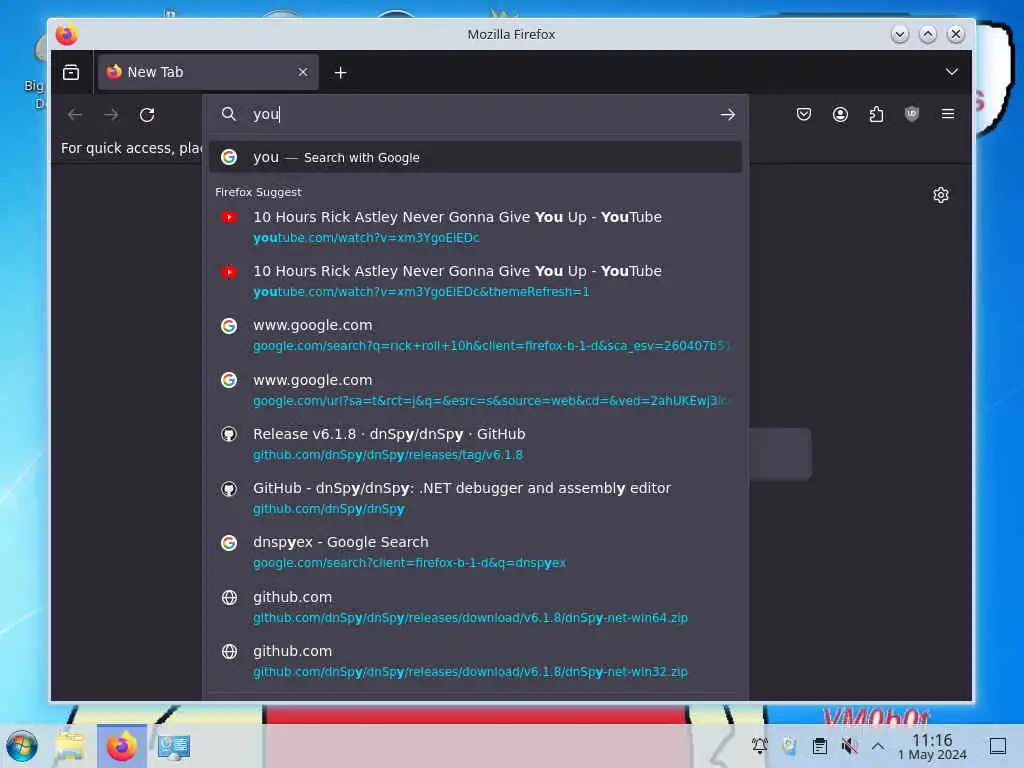Open dnspyex Google Search suggestion
The width and height of the screenshot is (1024, 768).
pyautogui.click(x=475, y=552)
